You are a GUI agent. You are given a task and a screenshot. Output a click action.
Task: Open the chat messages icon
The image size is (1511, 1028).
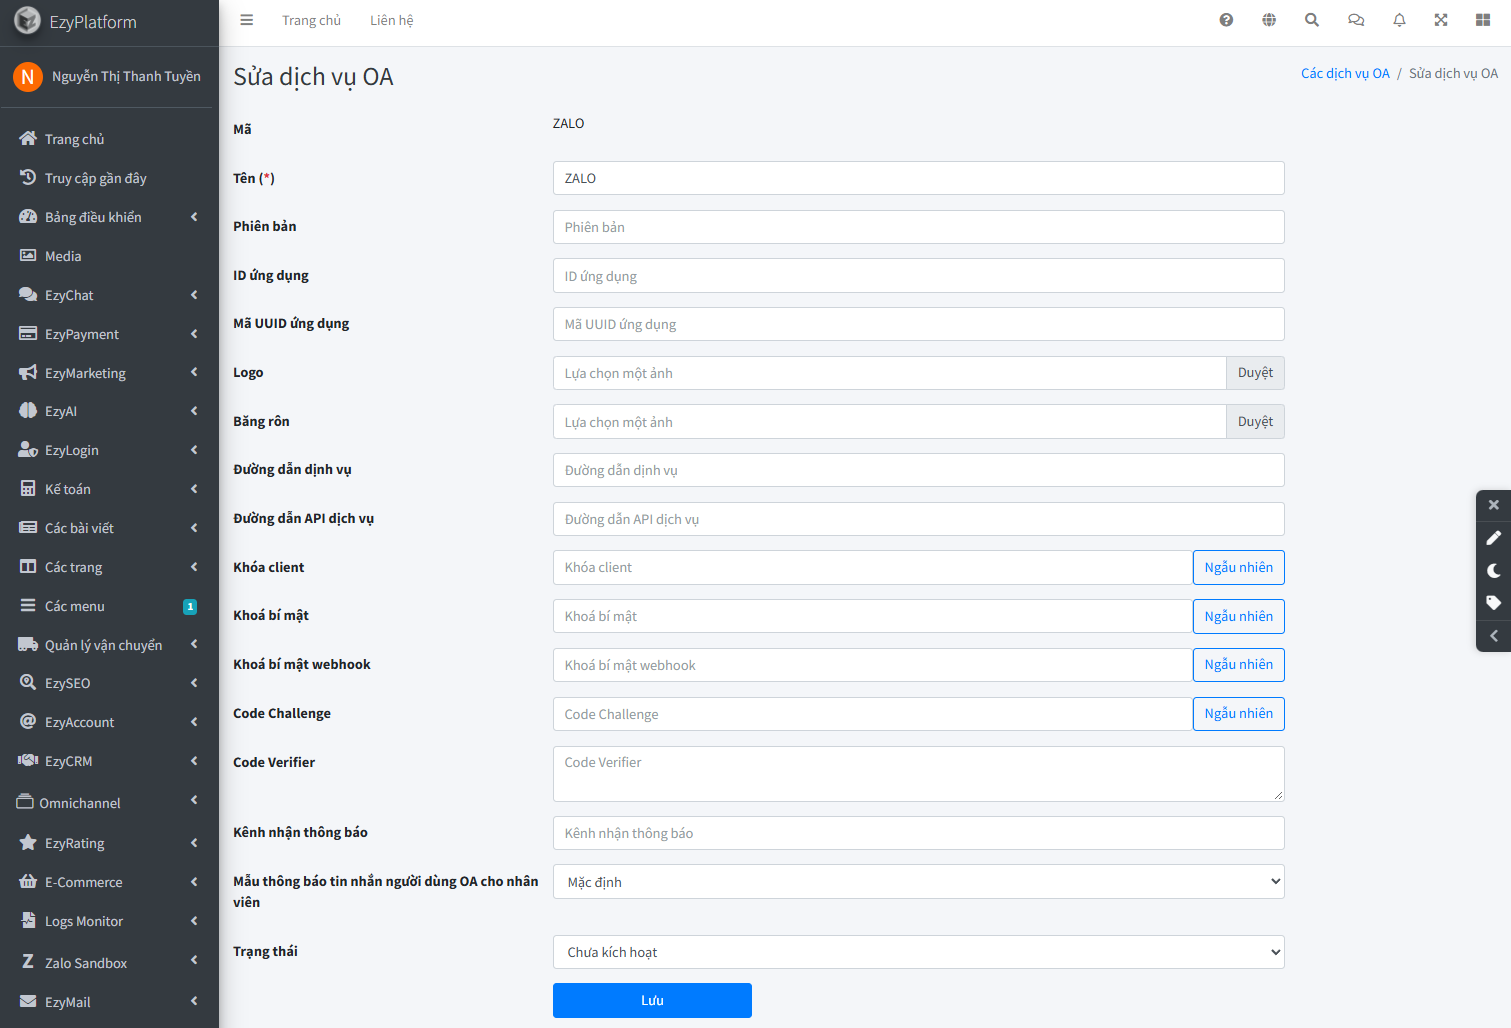pyautogui.click(x=1356, y=20)
